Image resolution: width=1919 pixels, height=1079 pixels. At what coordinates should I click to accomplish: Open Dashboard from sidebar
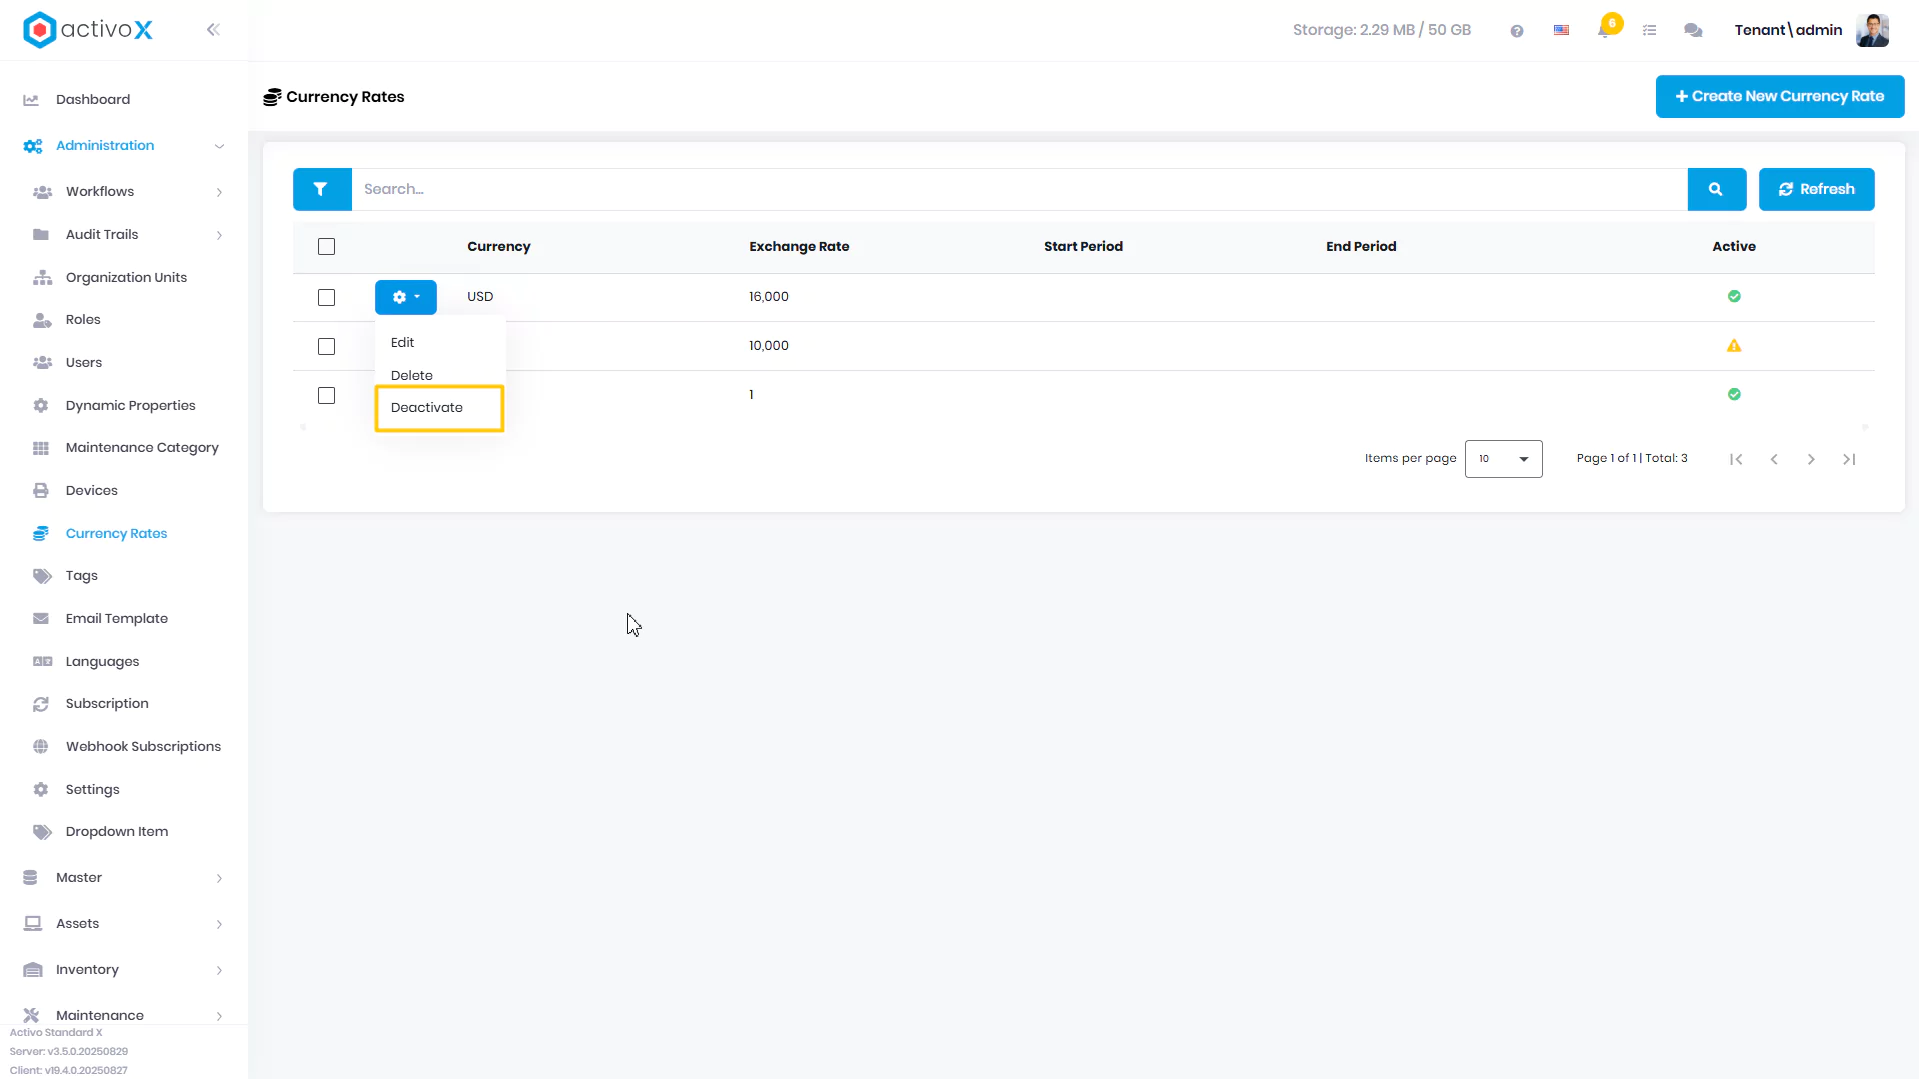click(x=93, y=99)
